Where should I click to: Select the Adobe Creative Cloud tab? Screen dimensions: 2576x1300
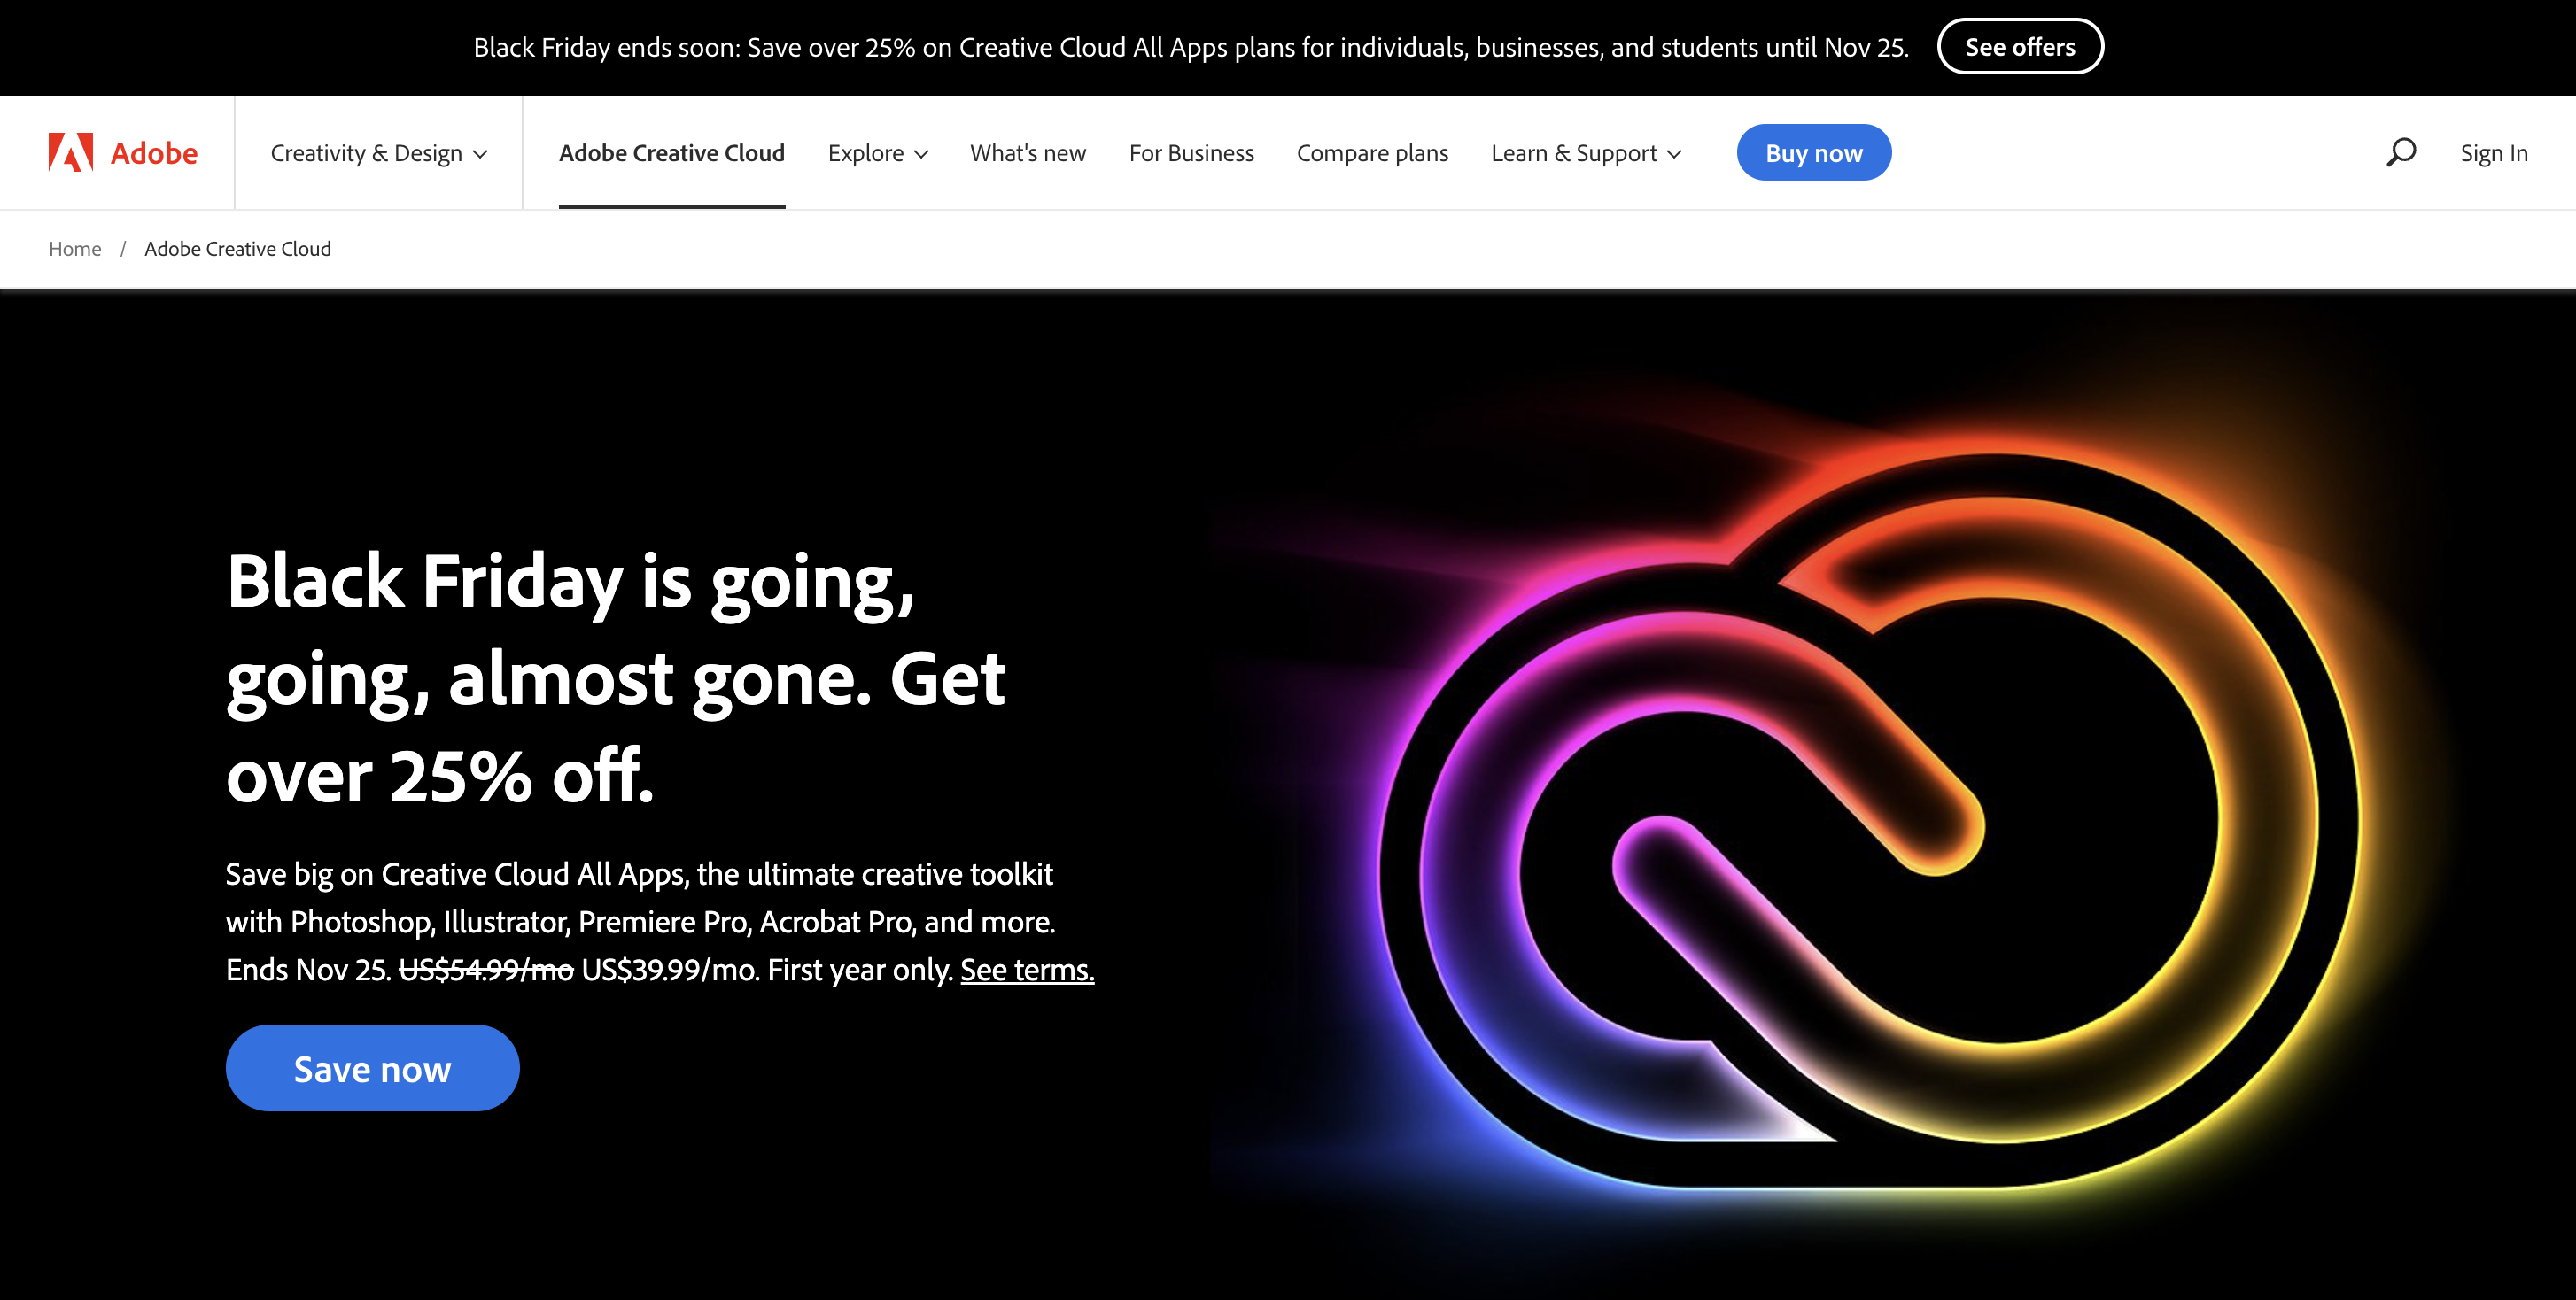tap(672, 153)
